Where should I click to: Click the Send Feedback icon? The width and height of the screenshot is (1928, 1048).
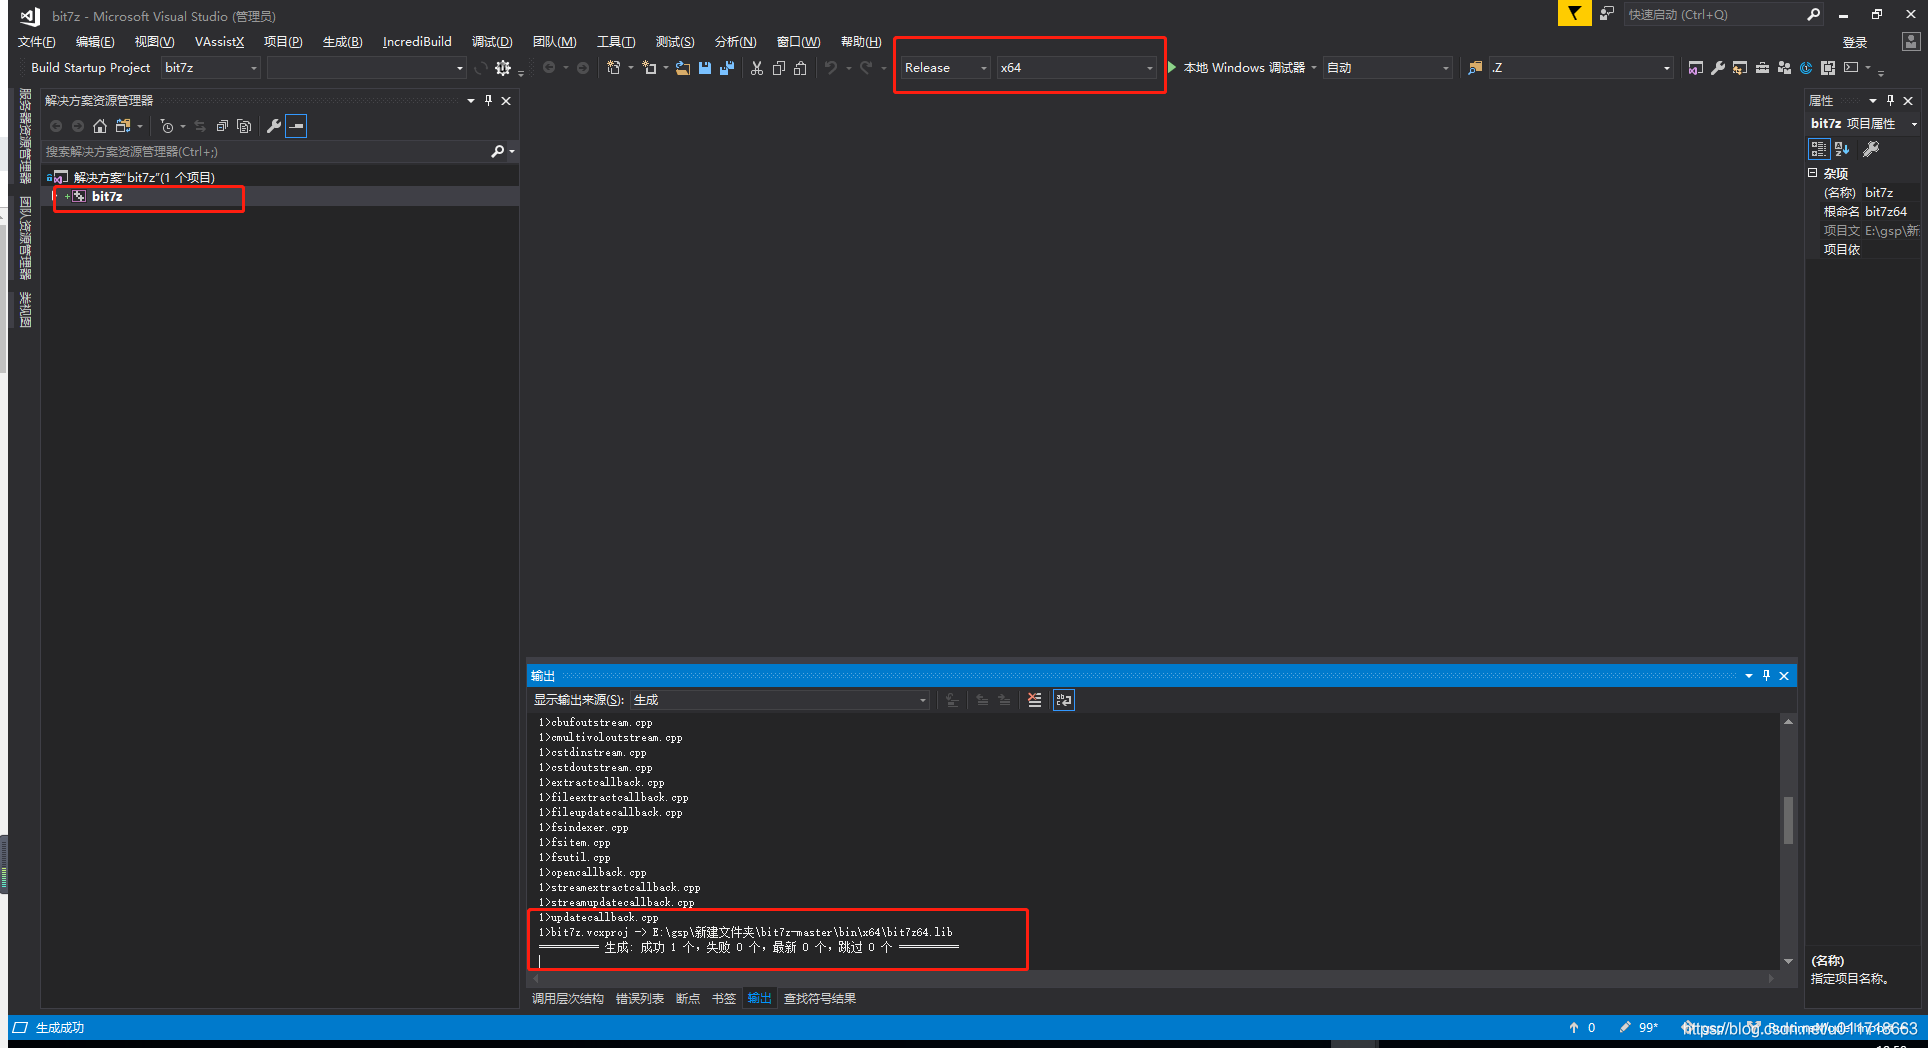point(1607,13)
